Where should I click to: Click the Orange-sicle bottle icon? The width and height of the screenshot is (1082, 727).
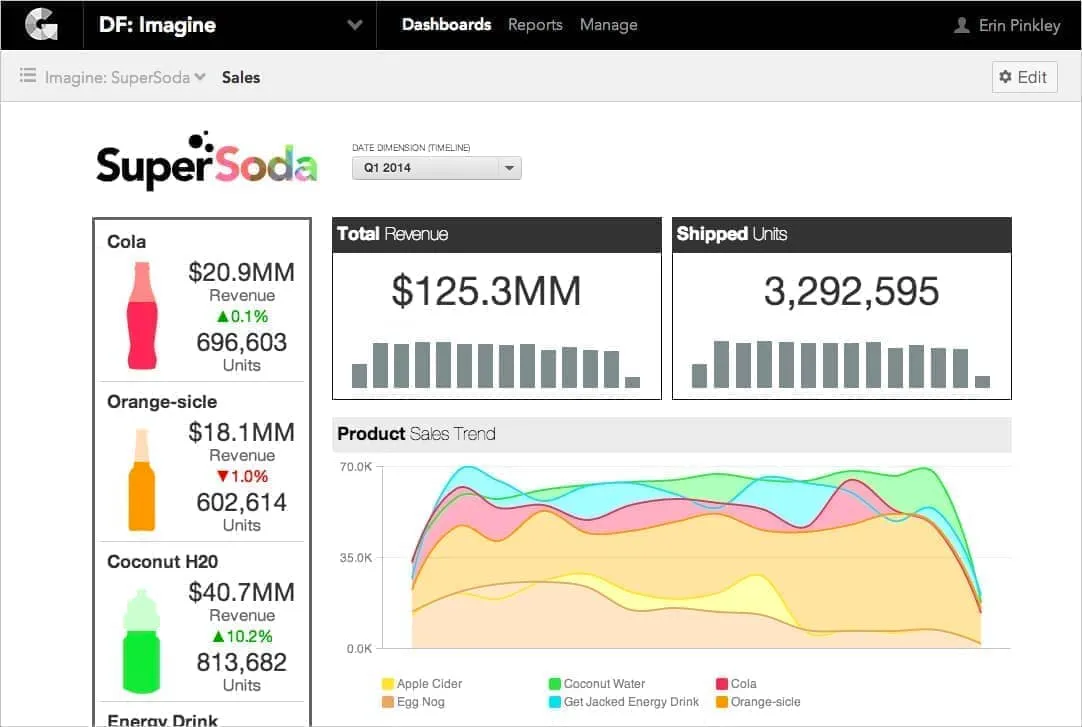pos(142,480)
